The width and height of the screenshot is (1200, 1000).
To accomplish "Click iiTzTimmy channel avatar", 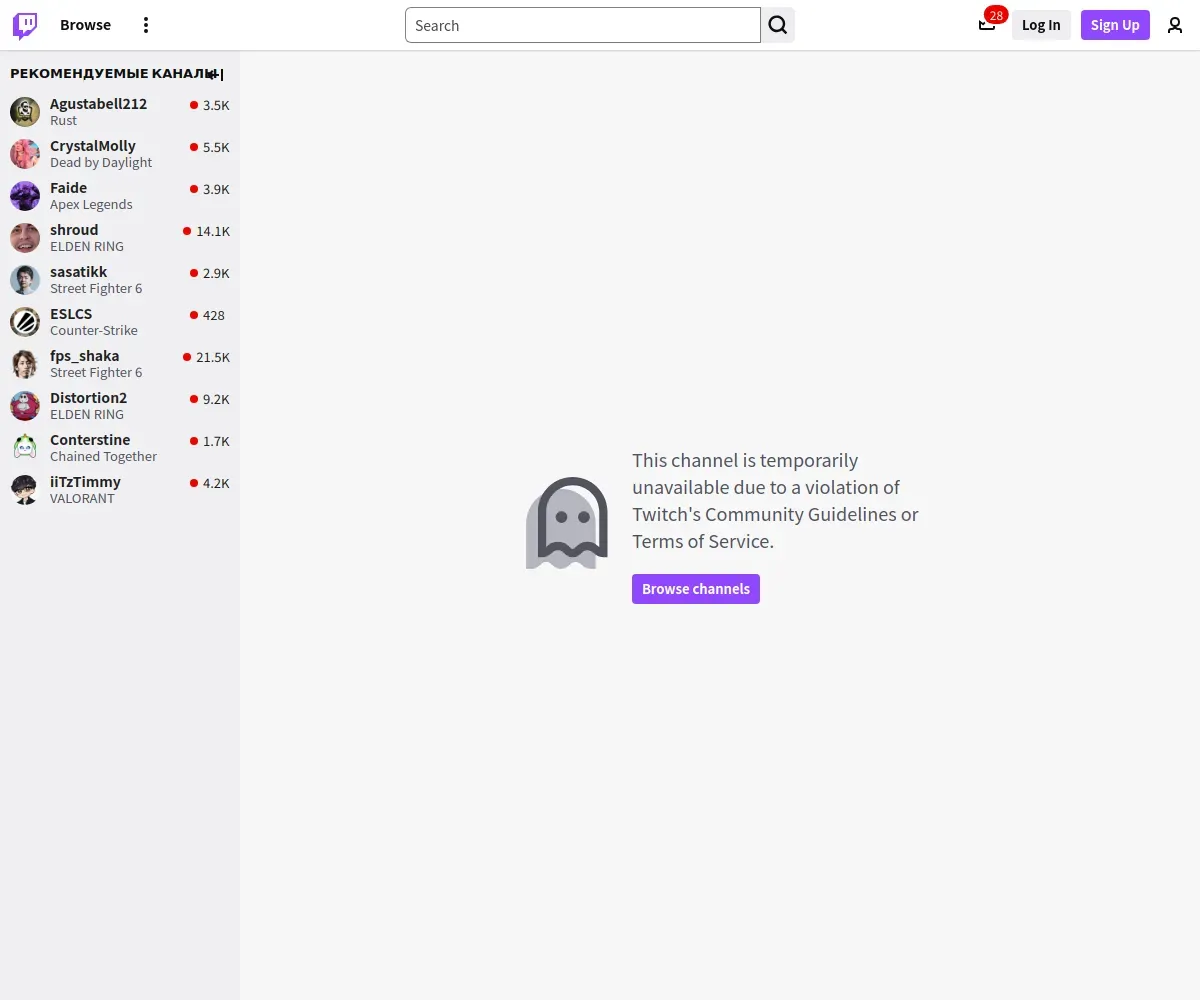I will [x=25, y=490].
